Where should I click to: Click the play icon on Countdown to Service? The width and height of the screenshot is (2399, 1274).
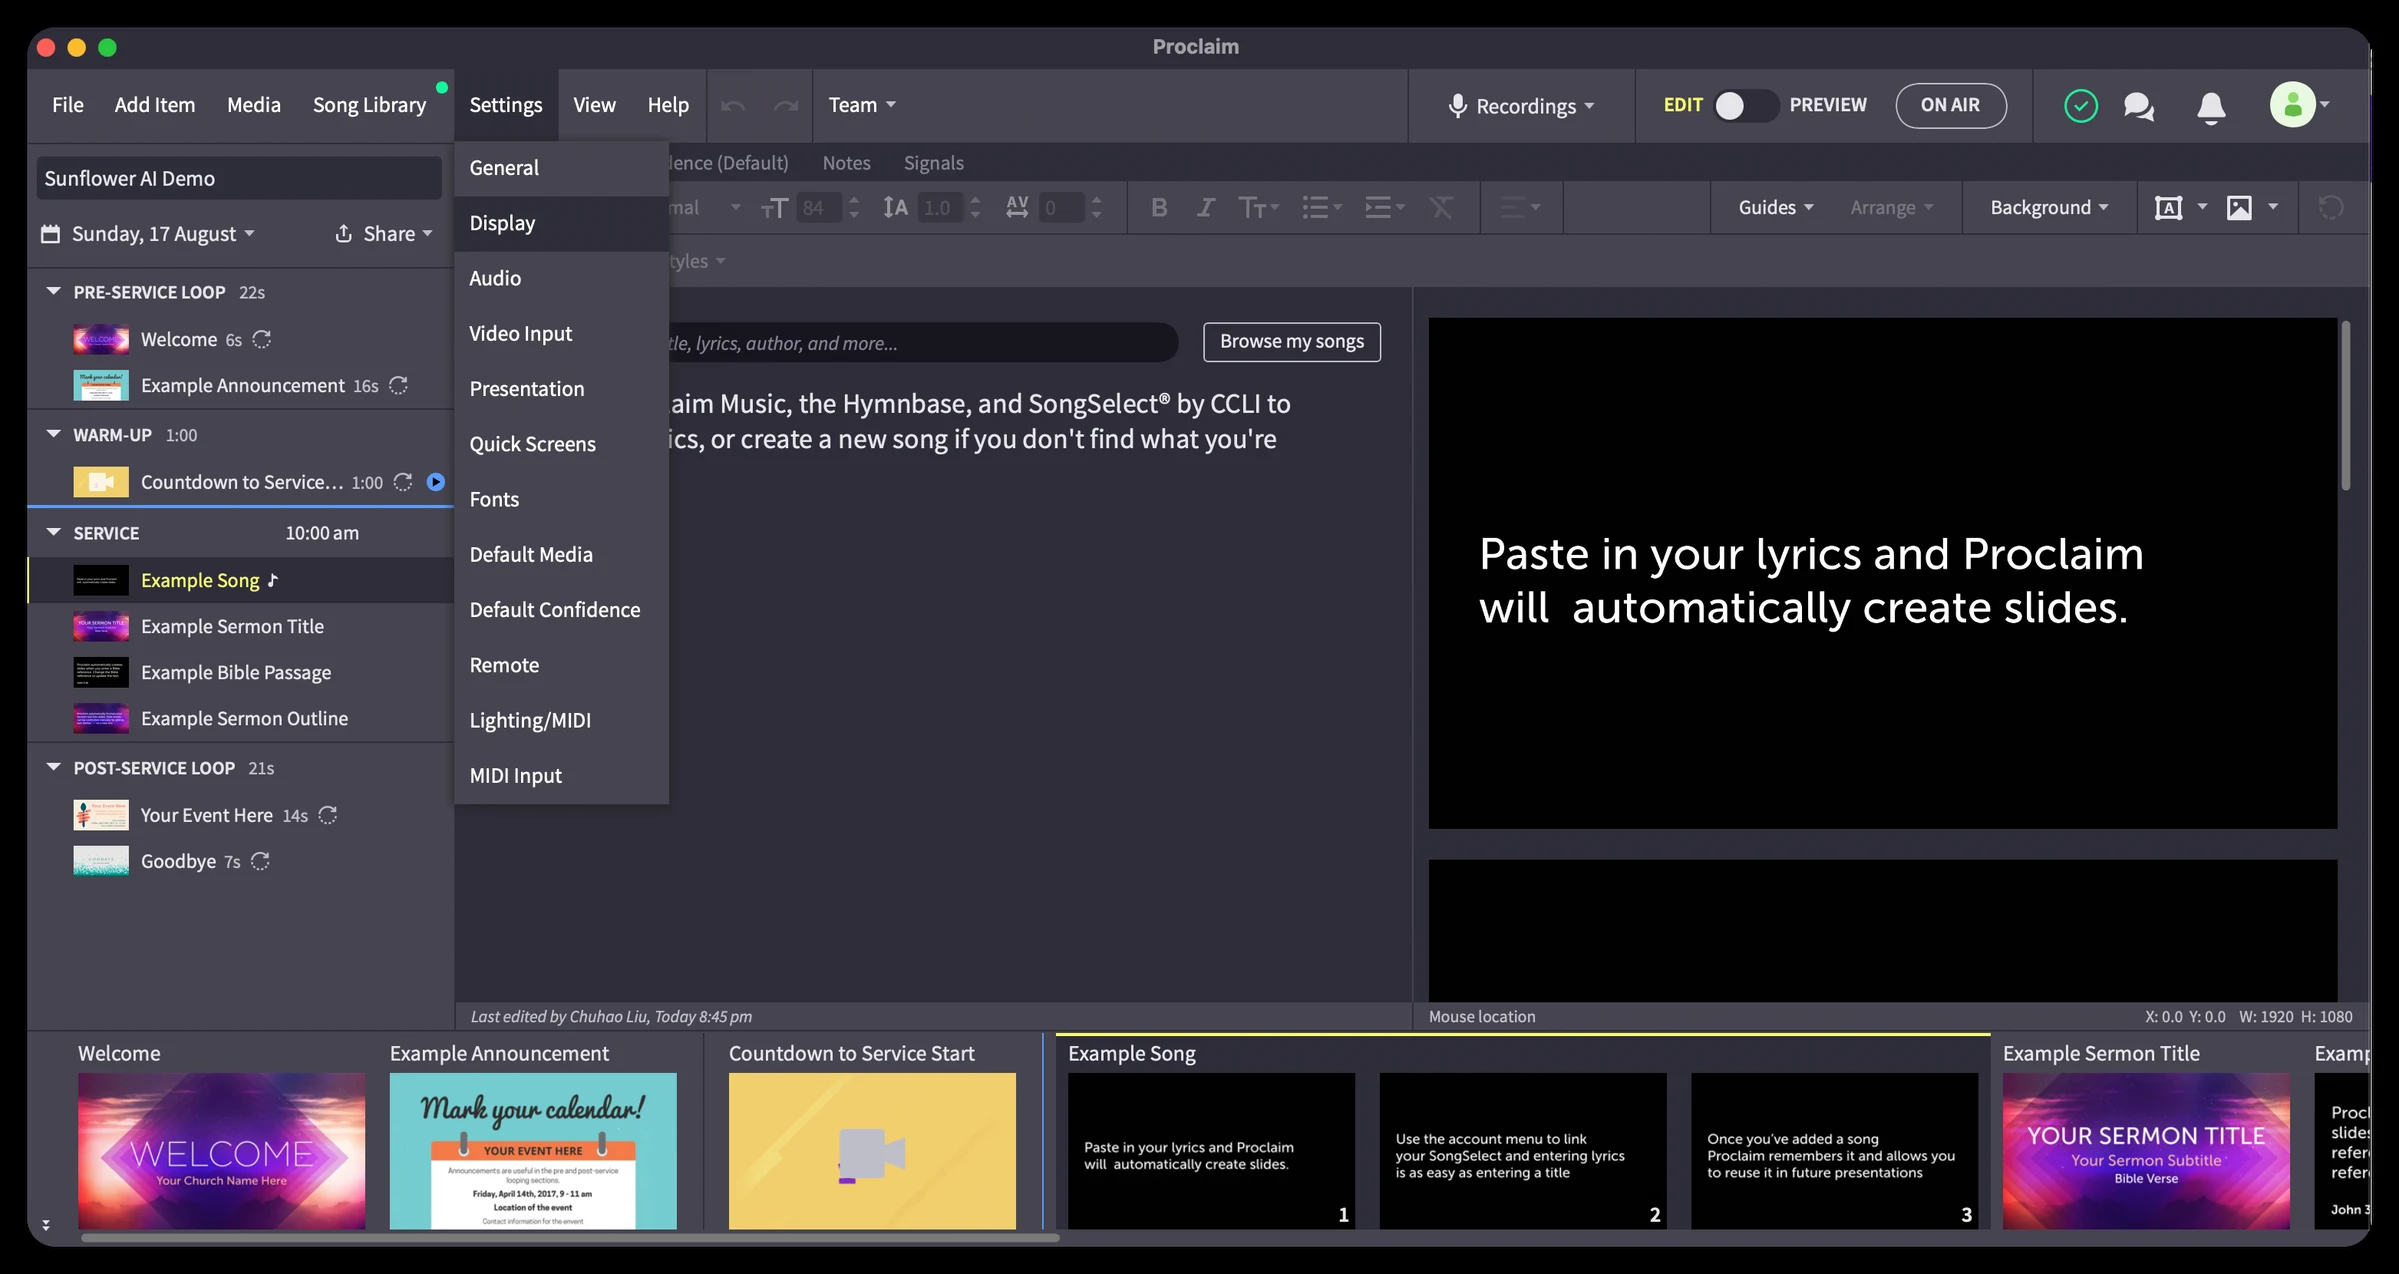436,482
